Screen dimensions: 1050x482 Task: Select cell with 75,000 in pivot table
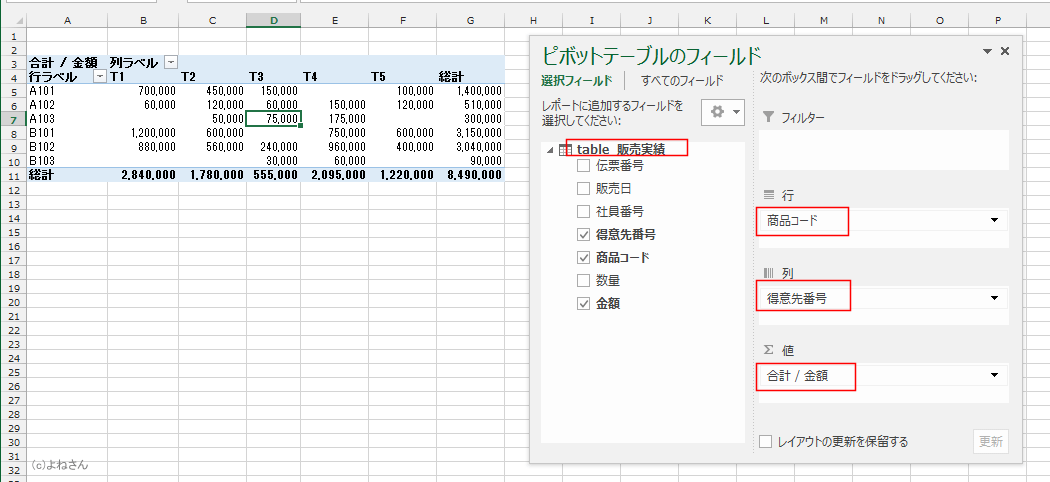coord(273,118)
